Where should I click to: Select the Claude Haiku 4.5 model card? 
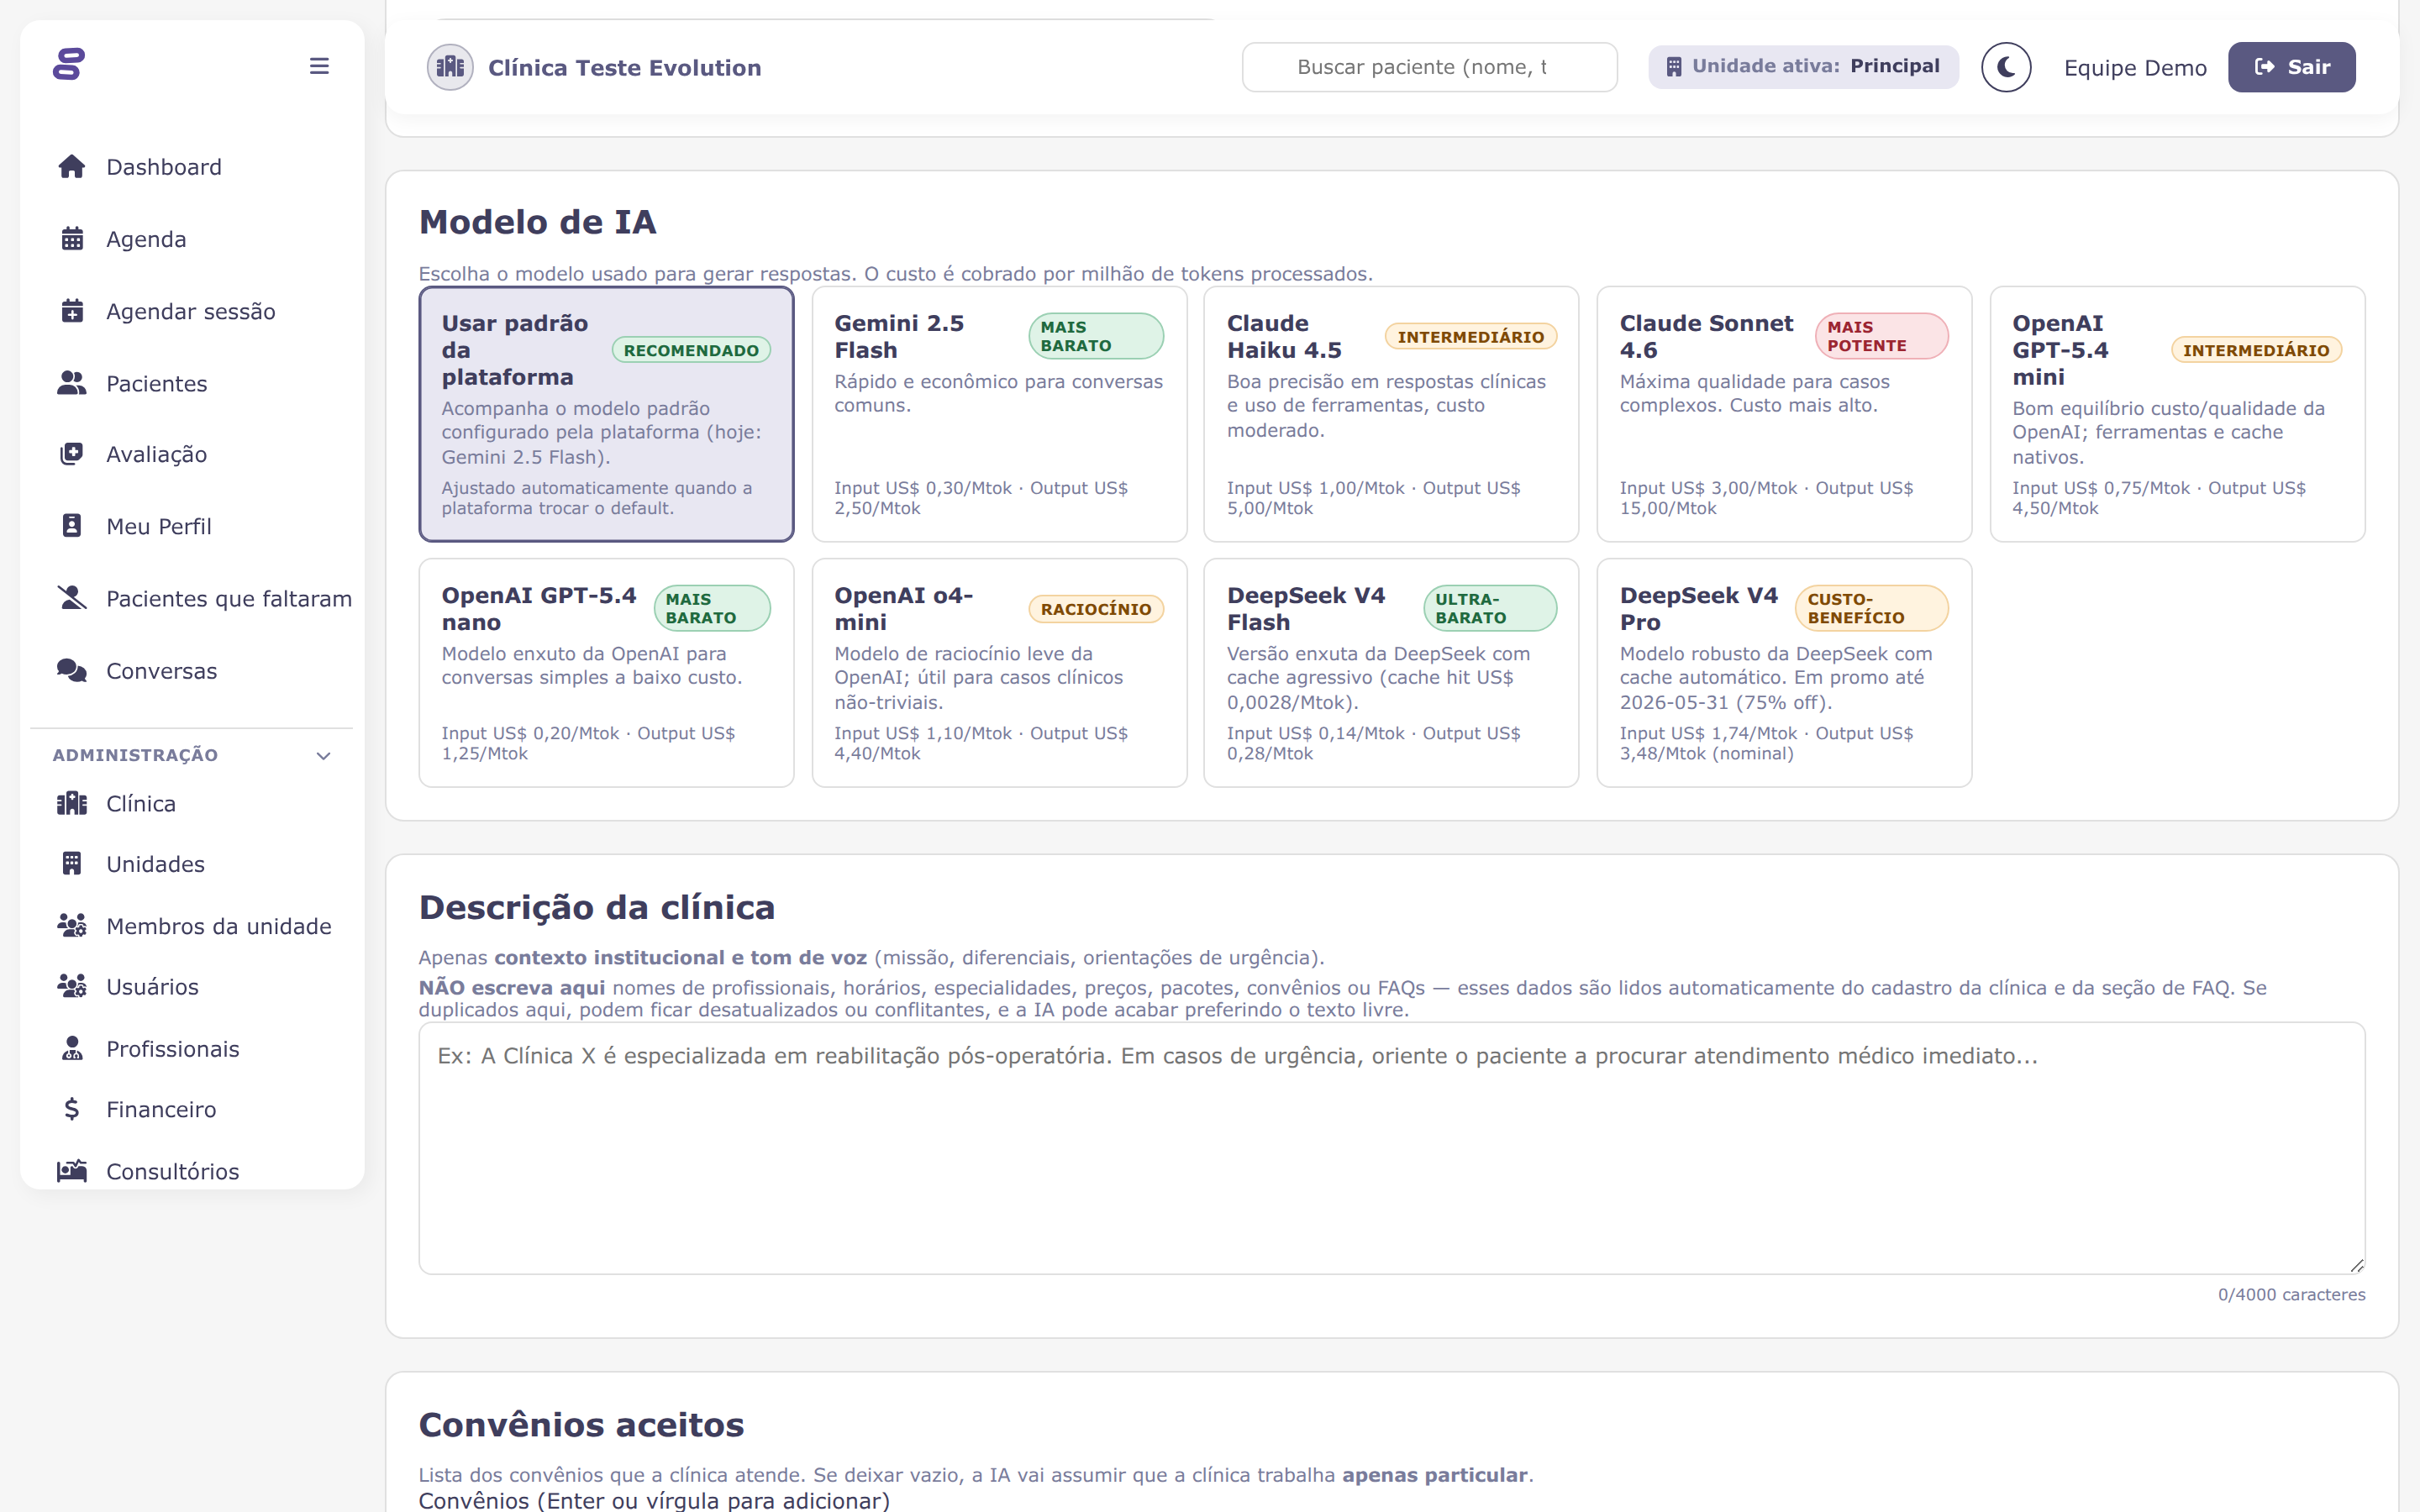tap(1391, 414)
